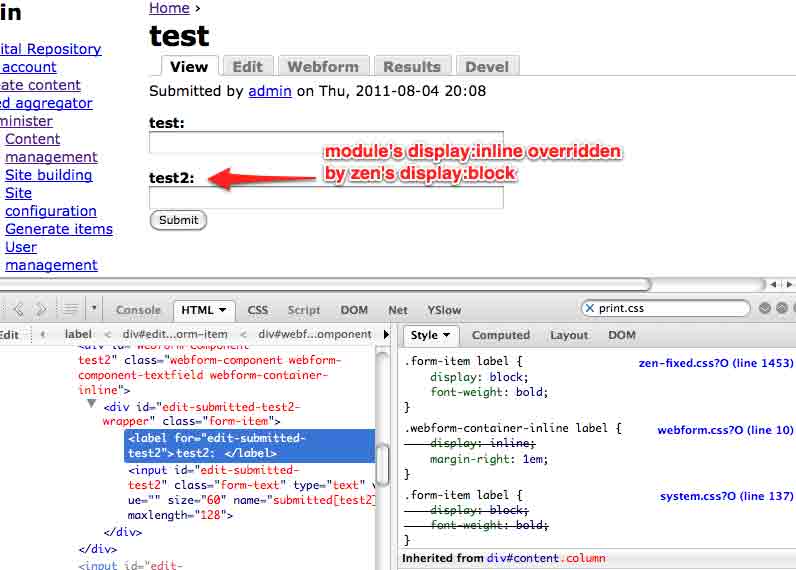Open div#content.column inherited link
Viewport: 796px width, 570px height.
click(x=546, y=558)
